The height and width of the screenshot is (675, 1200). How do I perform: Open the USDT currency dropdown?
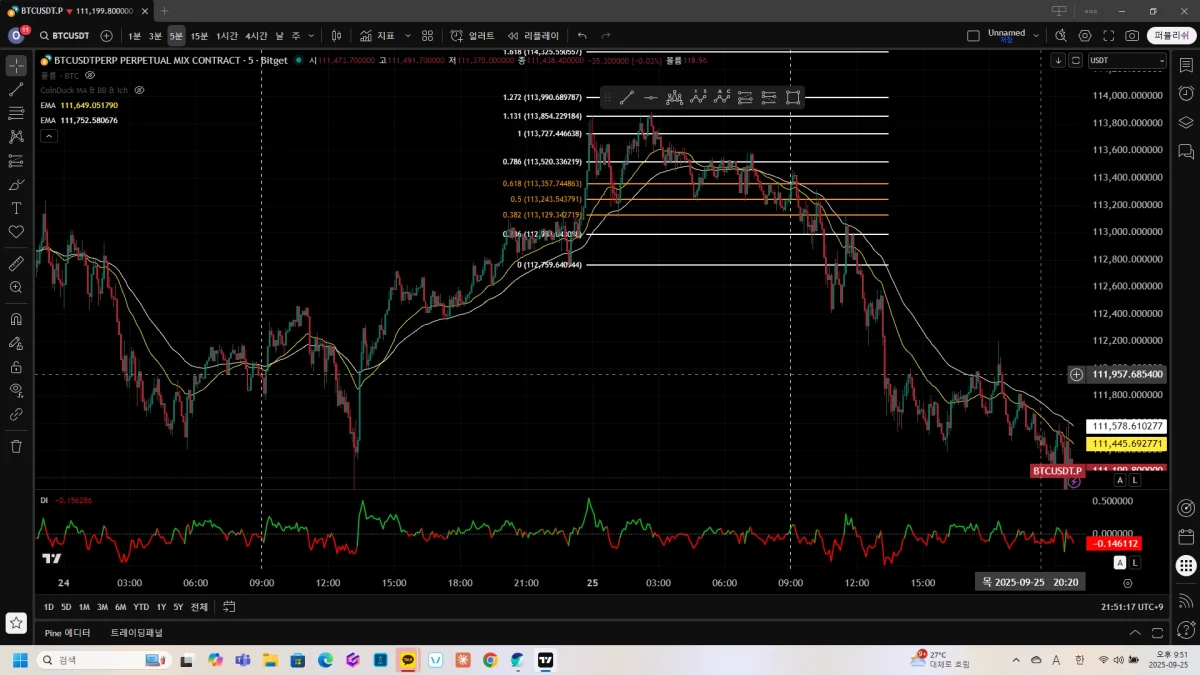pyautogui.click(x=1127, y=60)
